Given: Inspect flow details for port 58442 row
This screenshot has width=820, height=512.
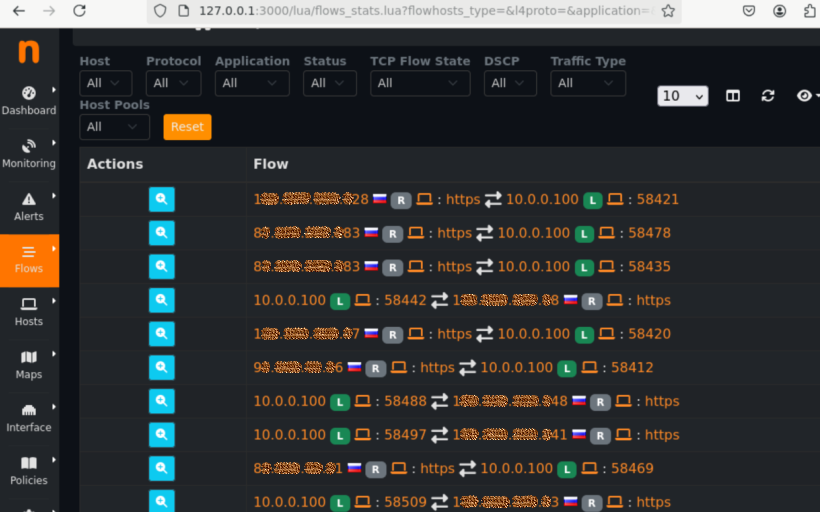Looking at the screenshot, I should click(162, 300).
